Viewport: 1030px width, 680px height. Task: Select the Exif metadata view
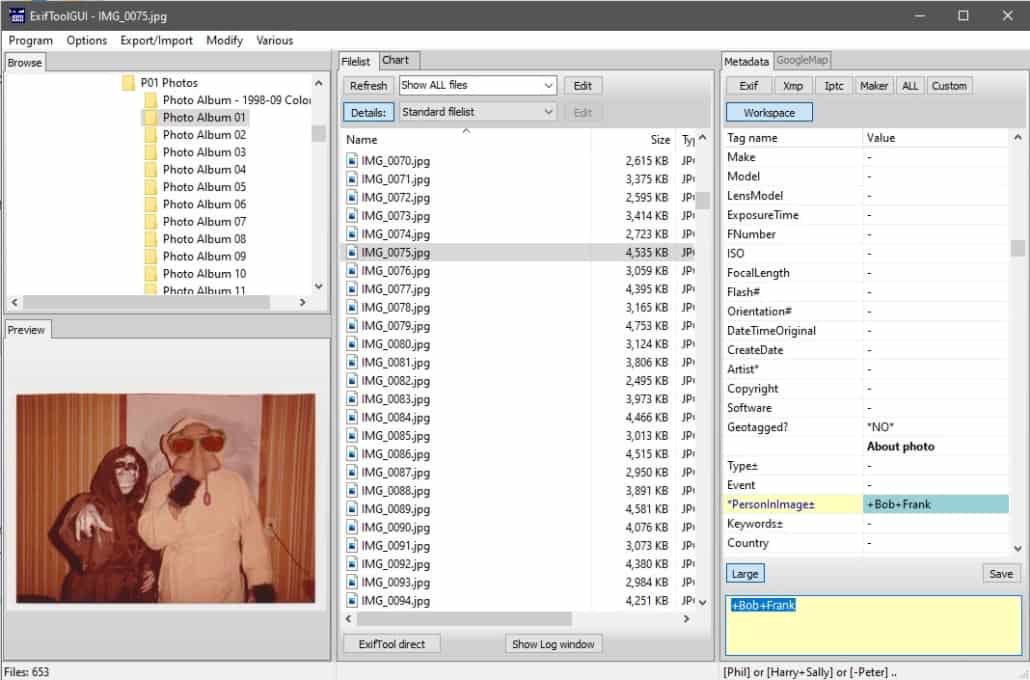click(748, 85)
